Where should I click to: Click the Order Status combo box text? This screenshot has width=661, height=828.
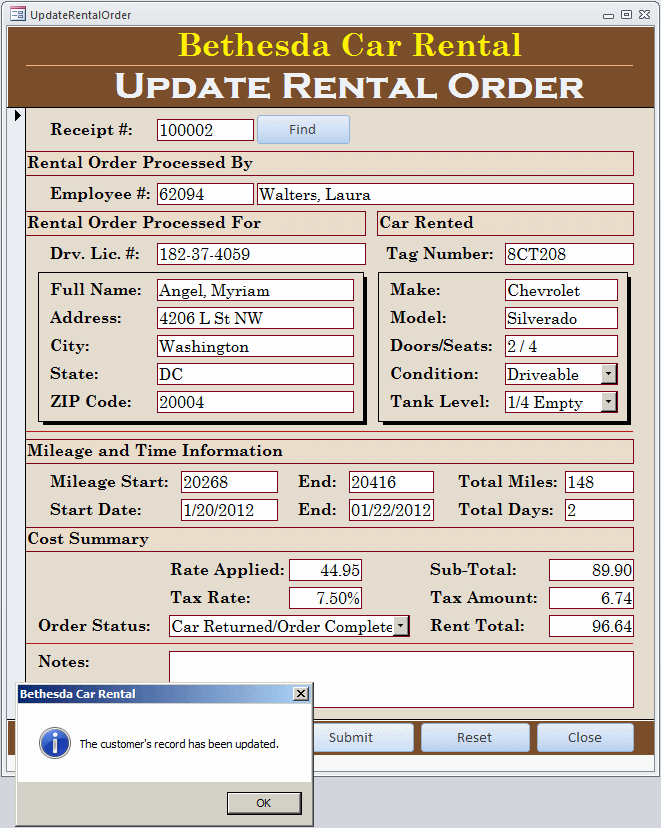[281, 626]
